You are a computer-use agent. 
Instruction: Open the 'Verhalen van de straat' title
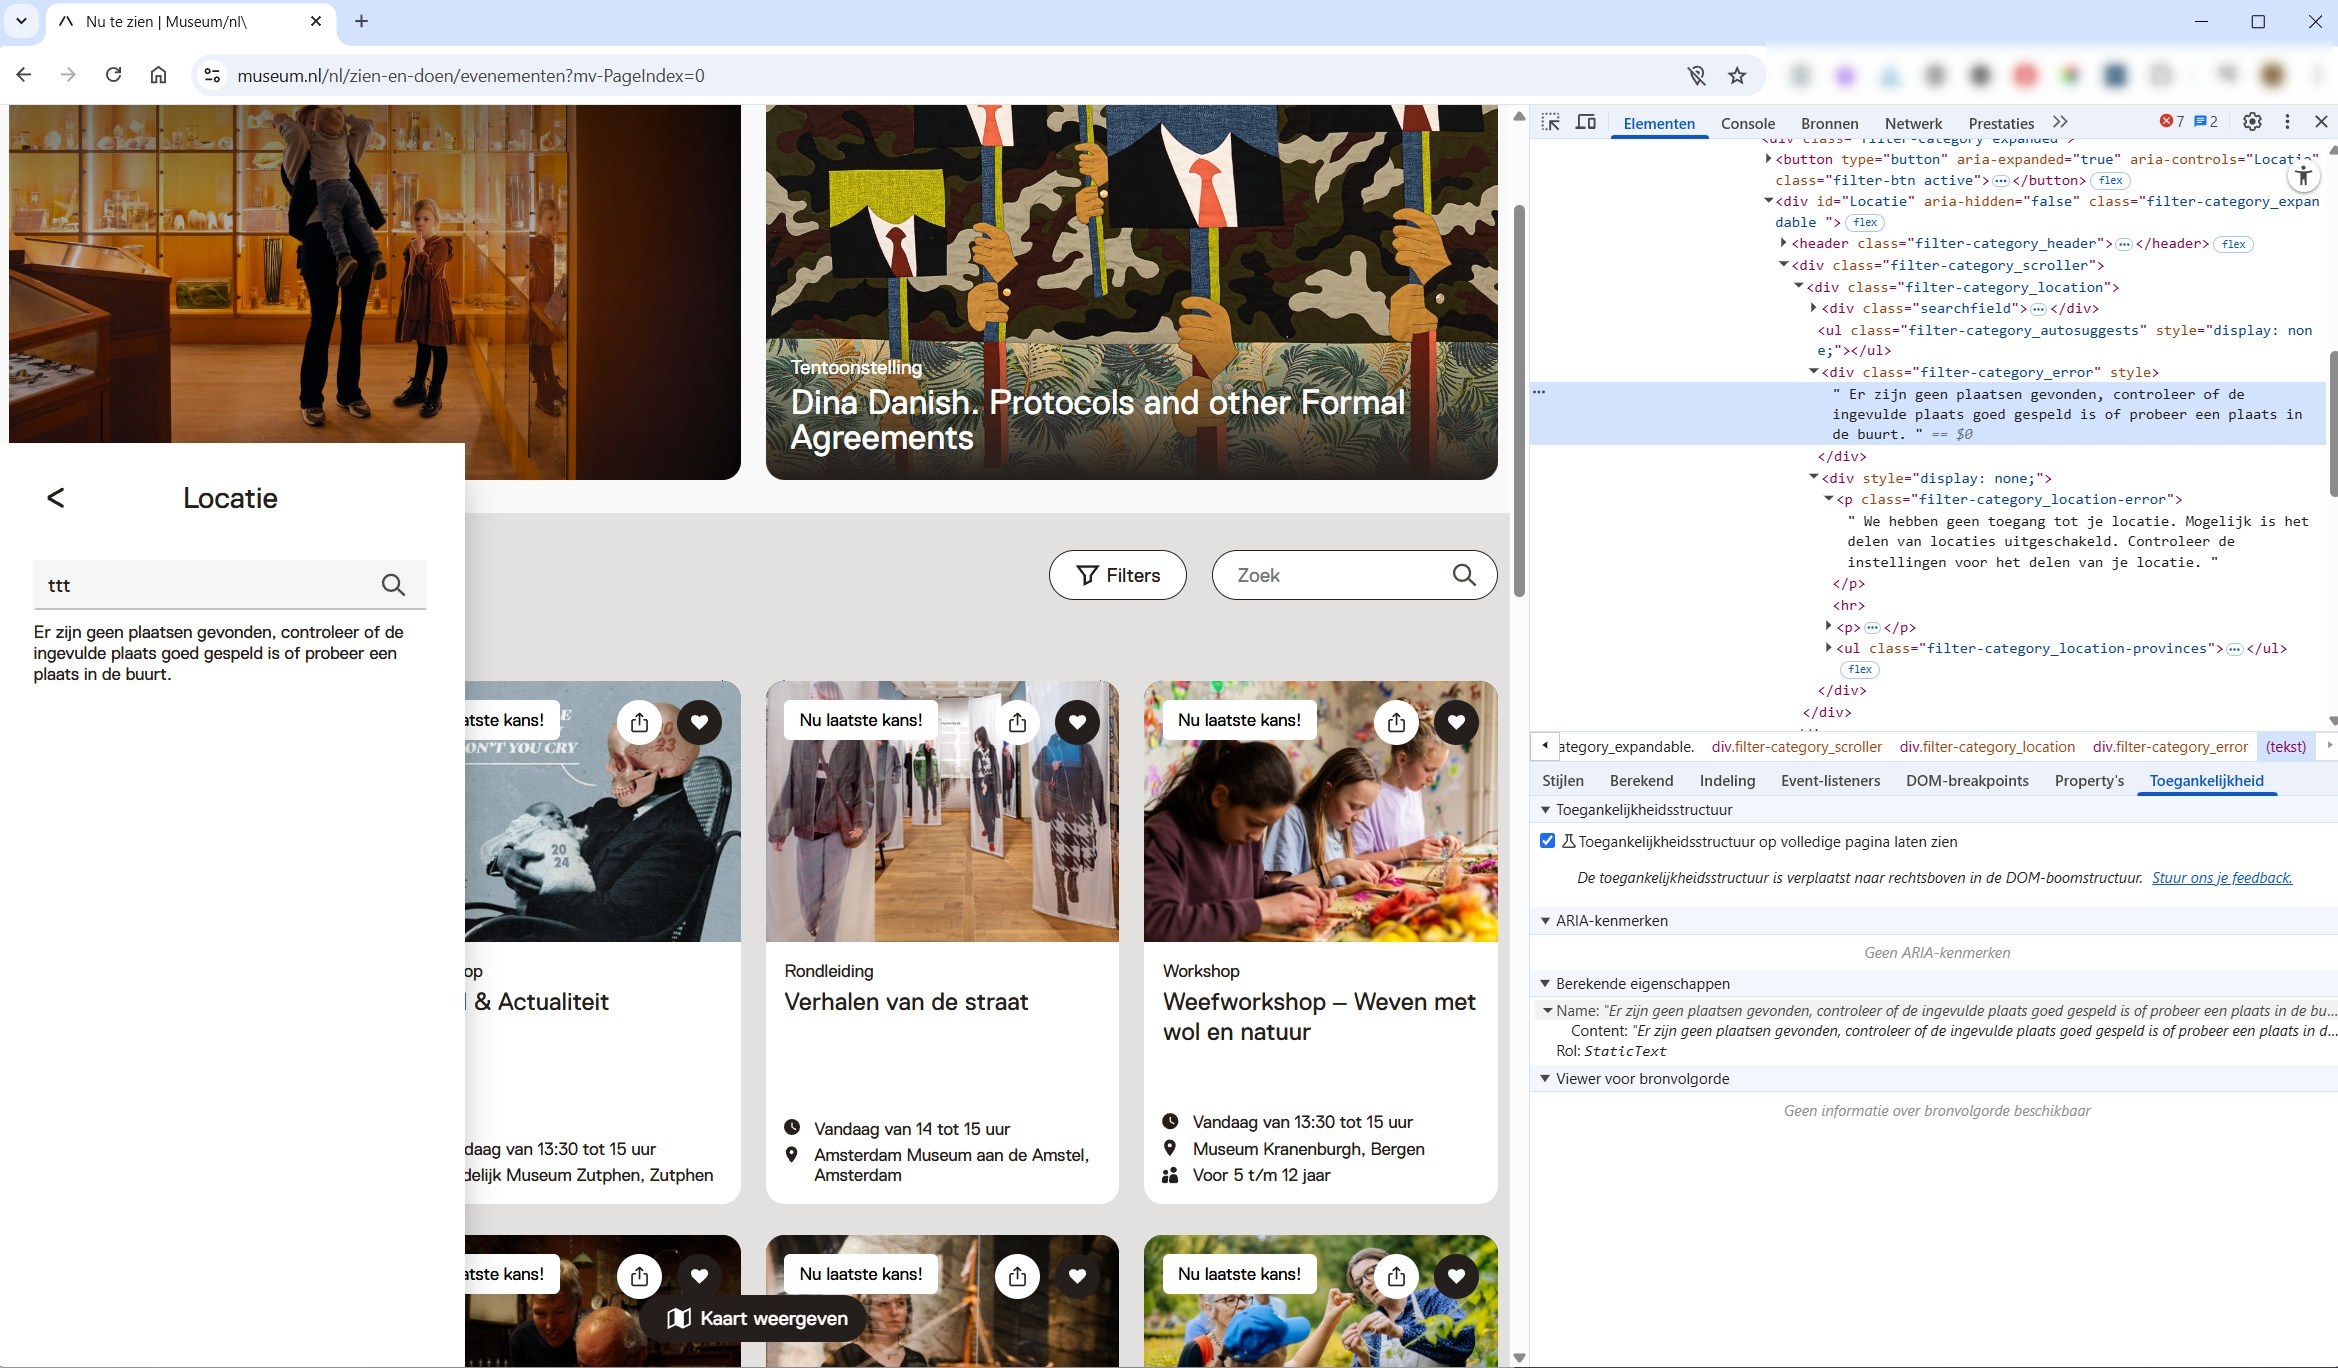pos(906,1002)
